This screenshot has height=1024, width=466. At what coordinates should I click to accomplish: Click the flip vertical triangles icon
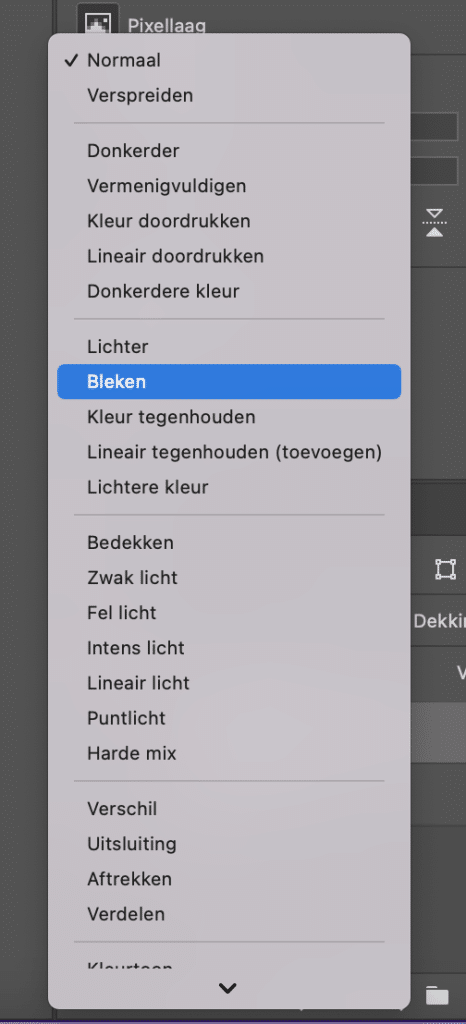tap(434, 223)
